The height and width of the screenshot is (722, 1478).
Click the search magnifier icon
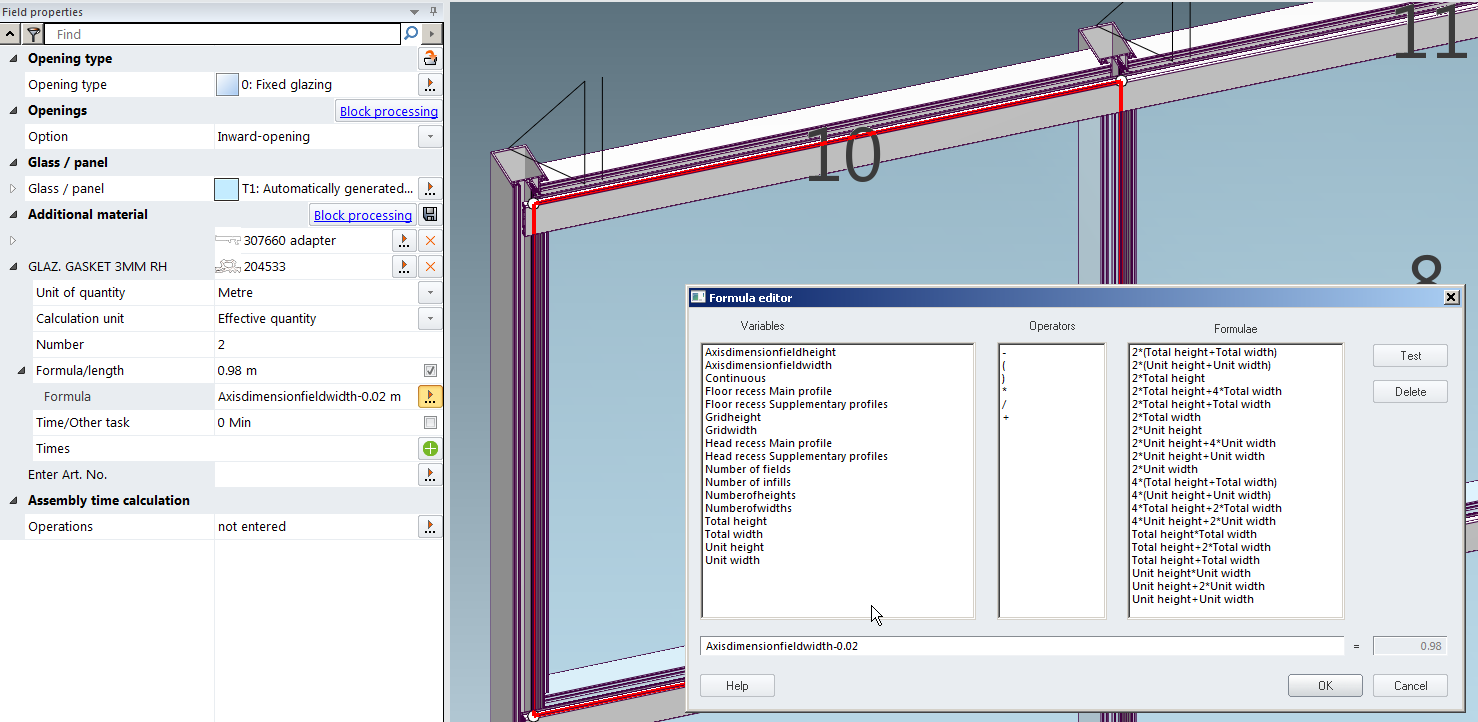pyautogui.click(x=411, y=34)
